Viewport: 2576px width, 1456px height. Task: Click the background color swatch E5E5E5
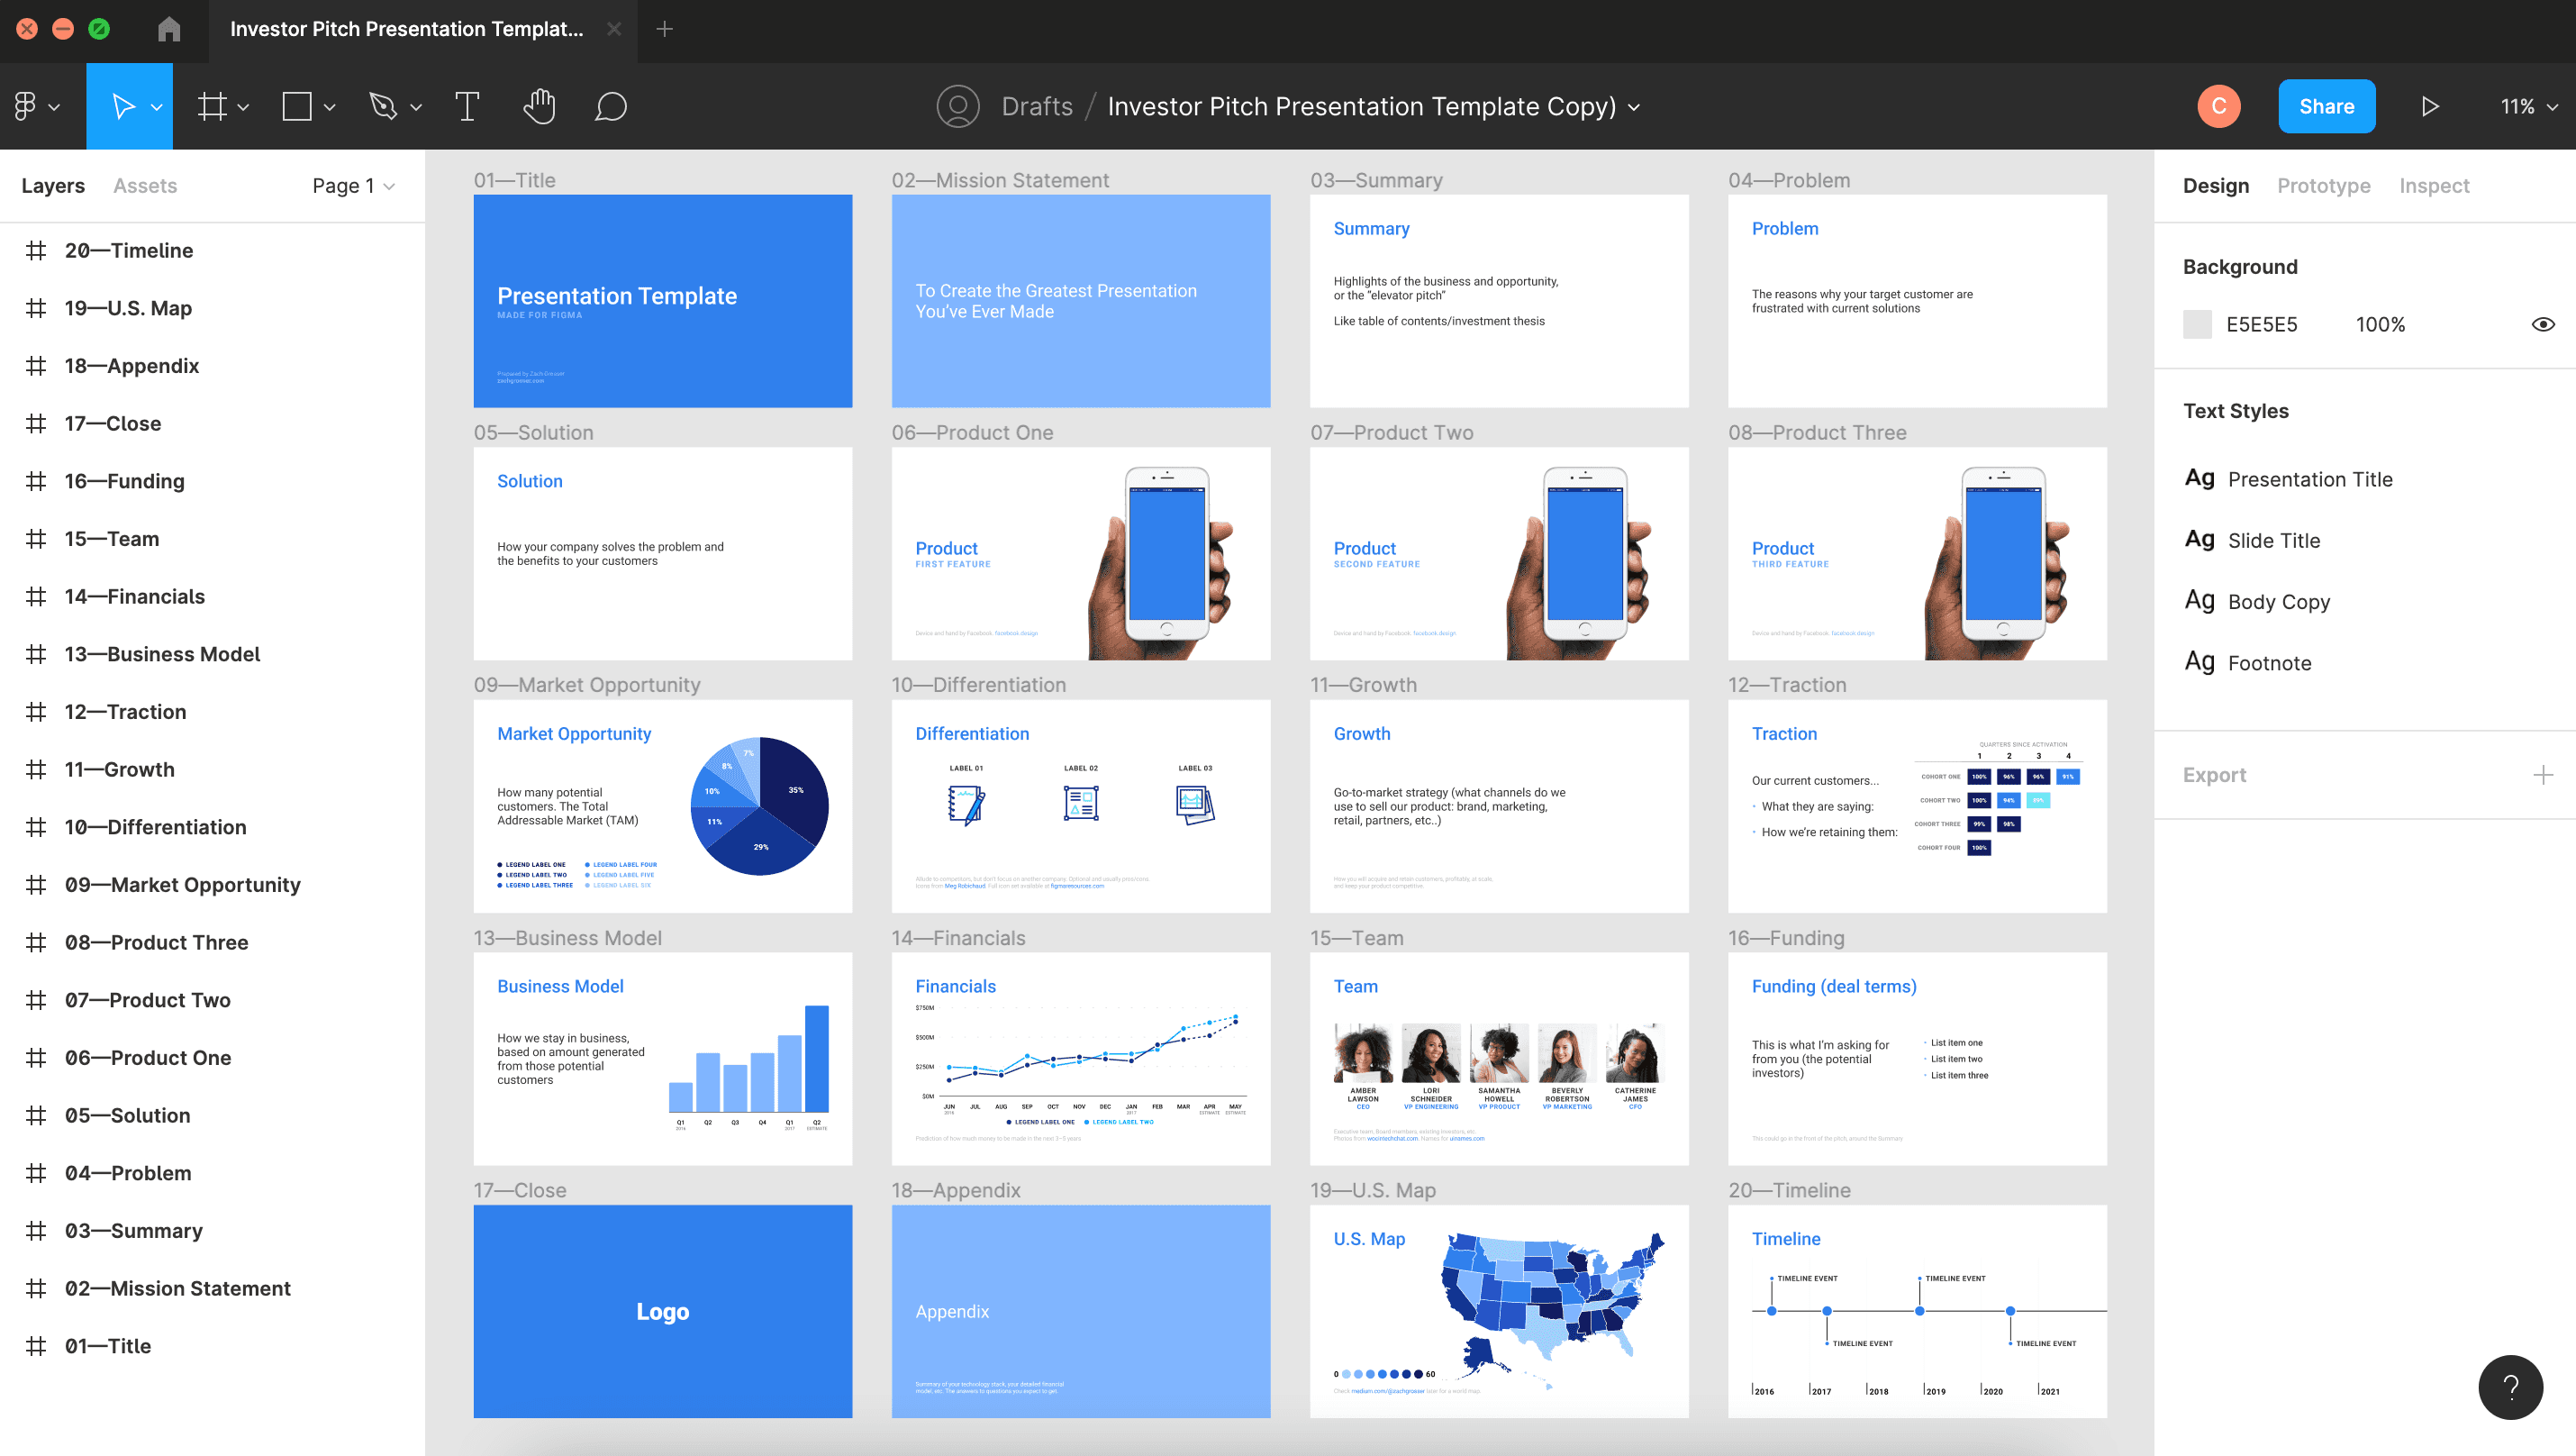(2197, 324)
